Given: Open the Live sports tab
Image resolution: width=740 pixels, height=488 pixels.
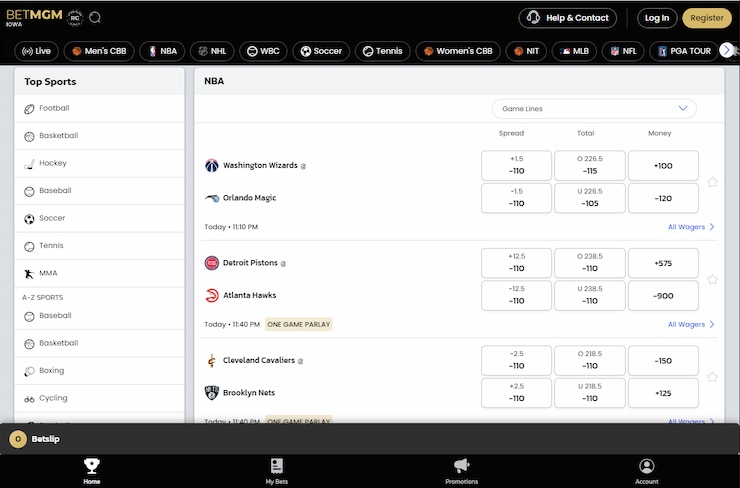Looking at the screenshot, I should click(x=36, y=51).
